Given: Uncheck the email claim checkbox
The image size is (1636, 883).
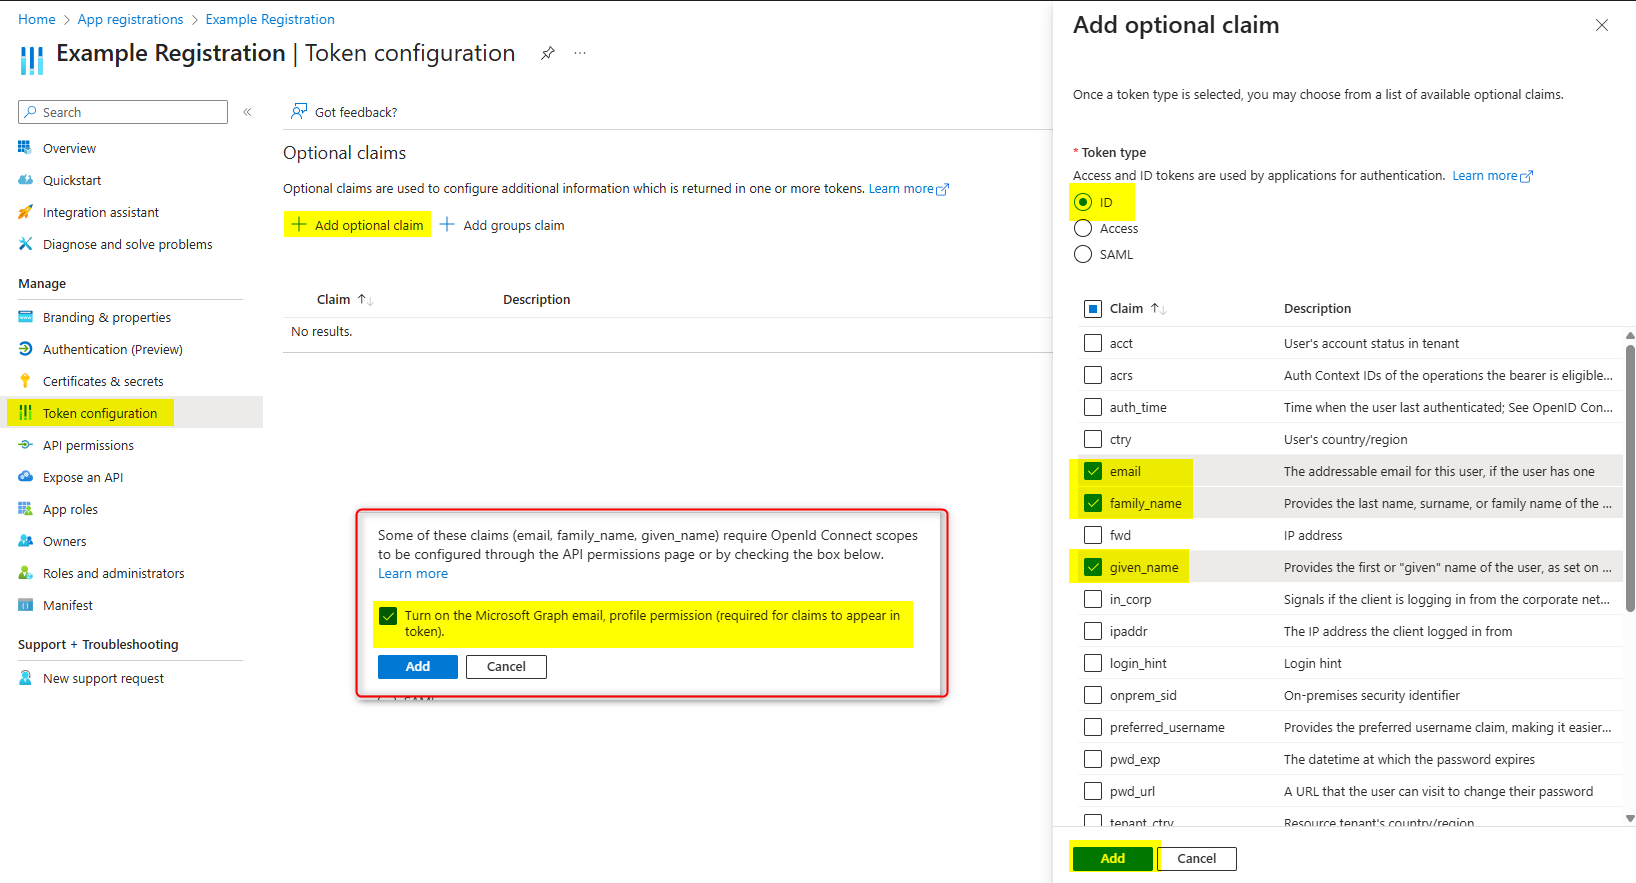Looking at the screenshot, I should click(1093, 471).
